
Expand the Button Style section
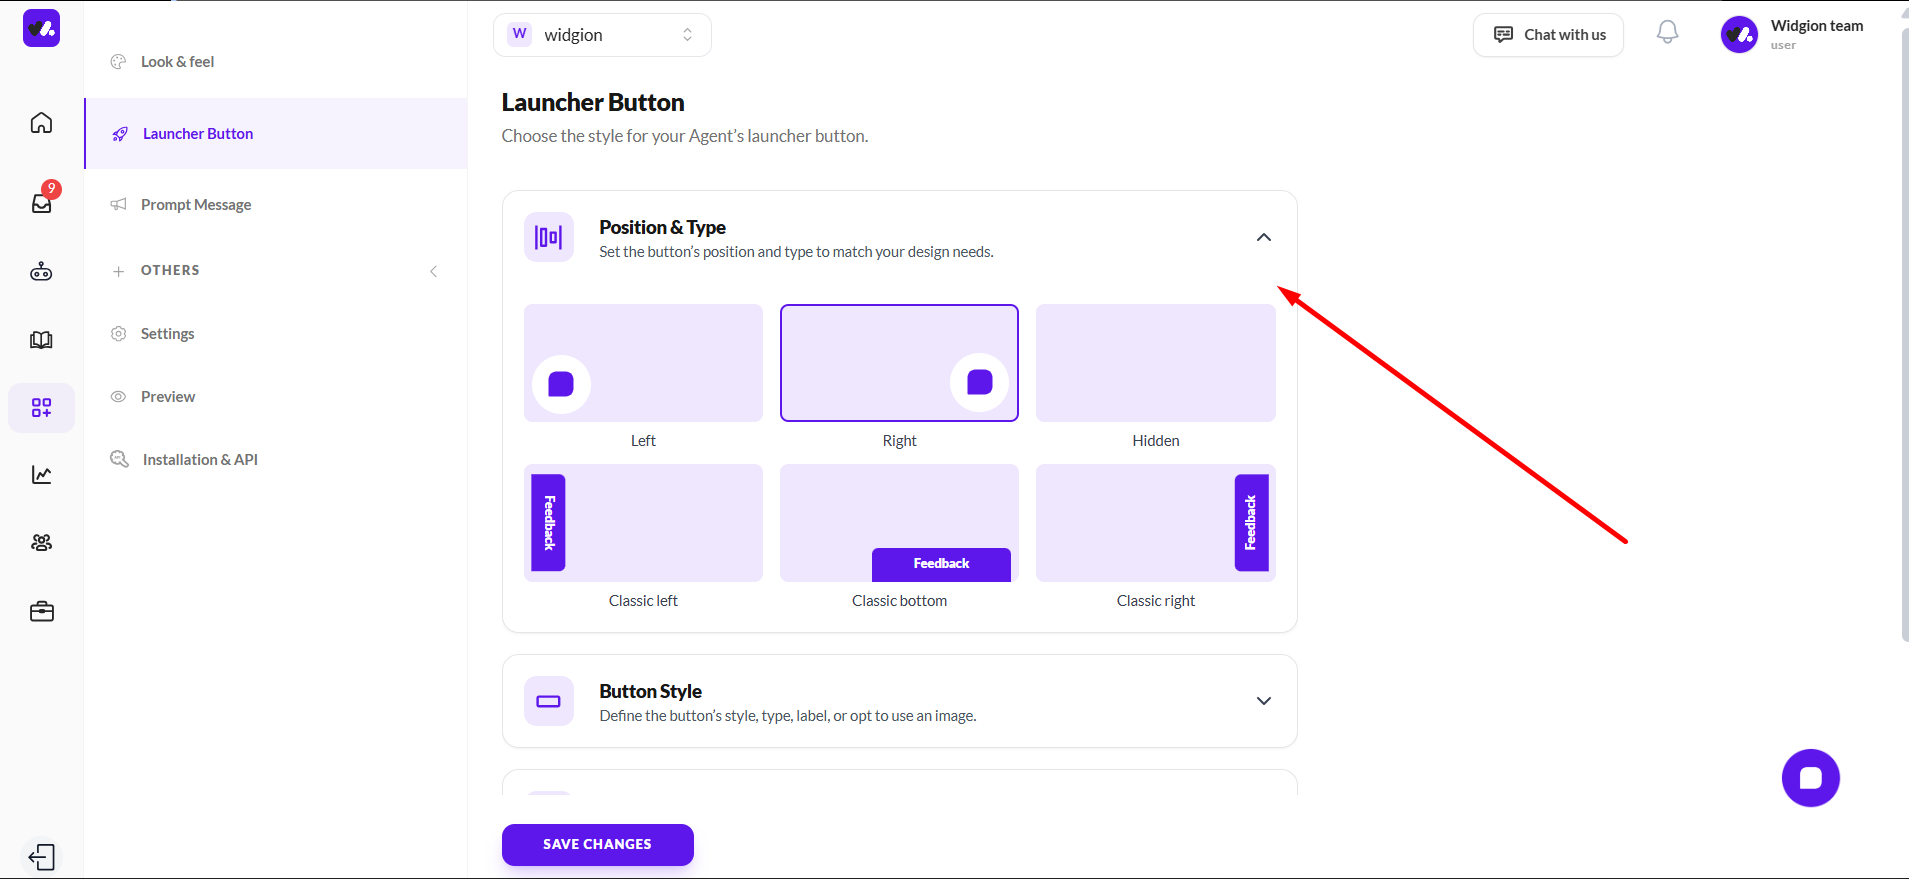click(x=1264, y=701)
